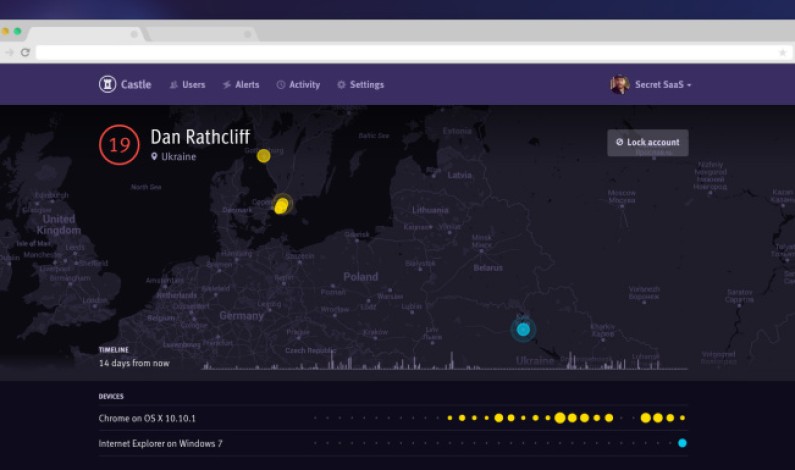Viewport: 795px width, 470px height.
Task: Open the Alerts page
Action: 241,85
